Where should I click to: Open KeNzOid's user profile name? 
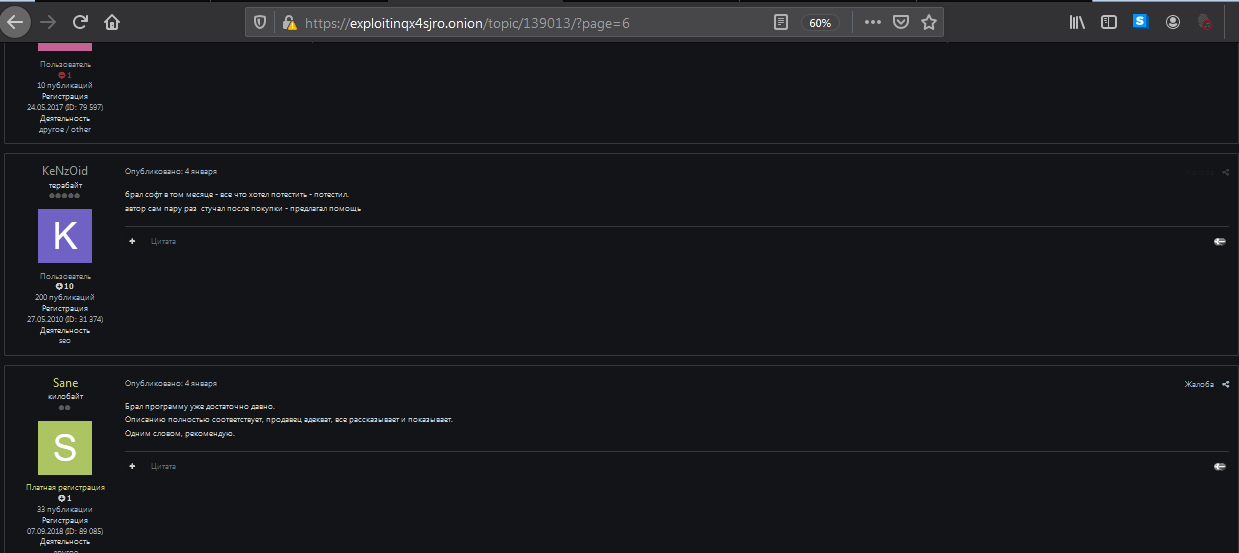65,171
